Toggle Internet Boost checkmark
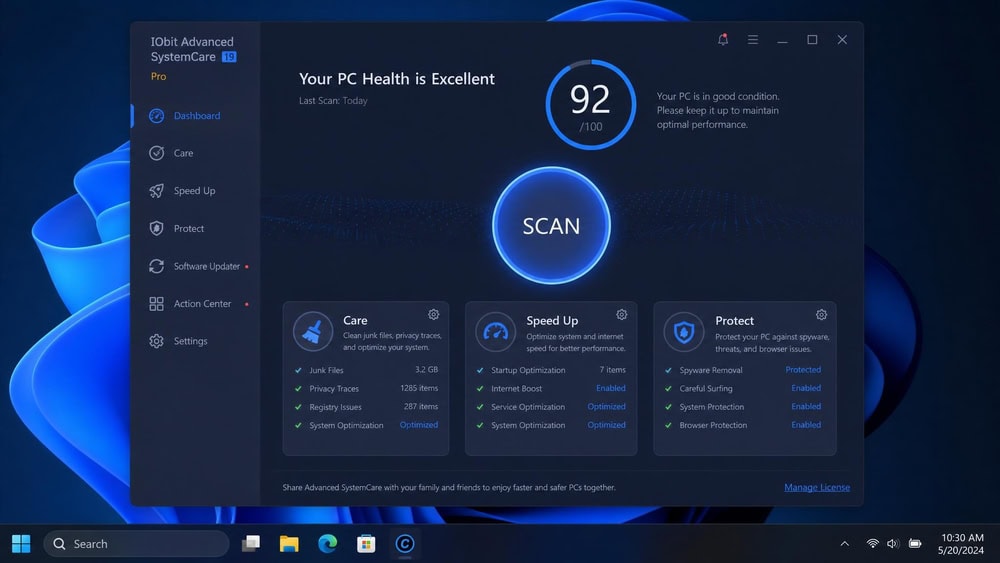Image resolution: width=1000 pixels, height=563 pixels. [480, 388]
